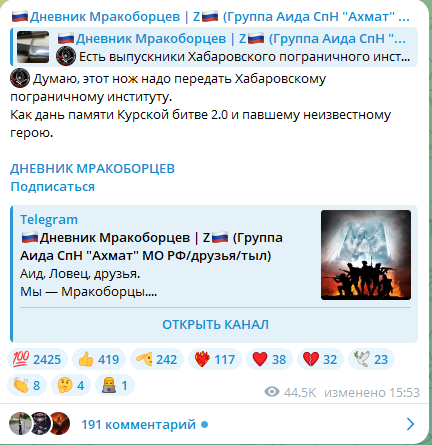
Task: Click the knife thumbnail in the reply quote
Action: pos(33,47)
